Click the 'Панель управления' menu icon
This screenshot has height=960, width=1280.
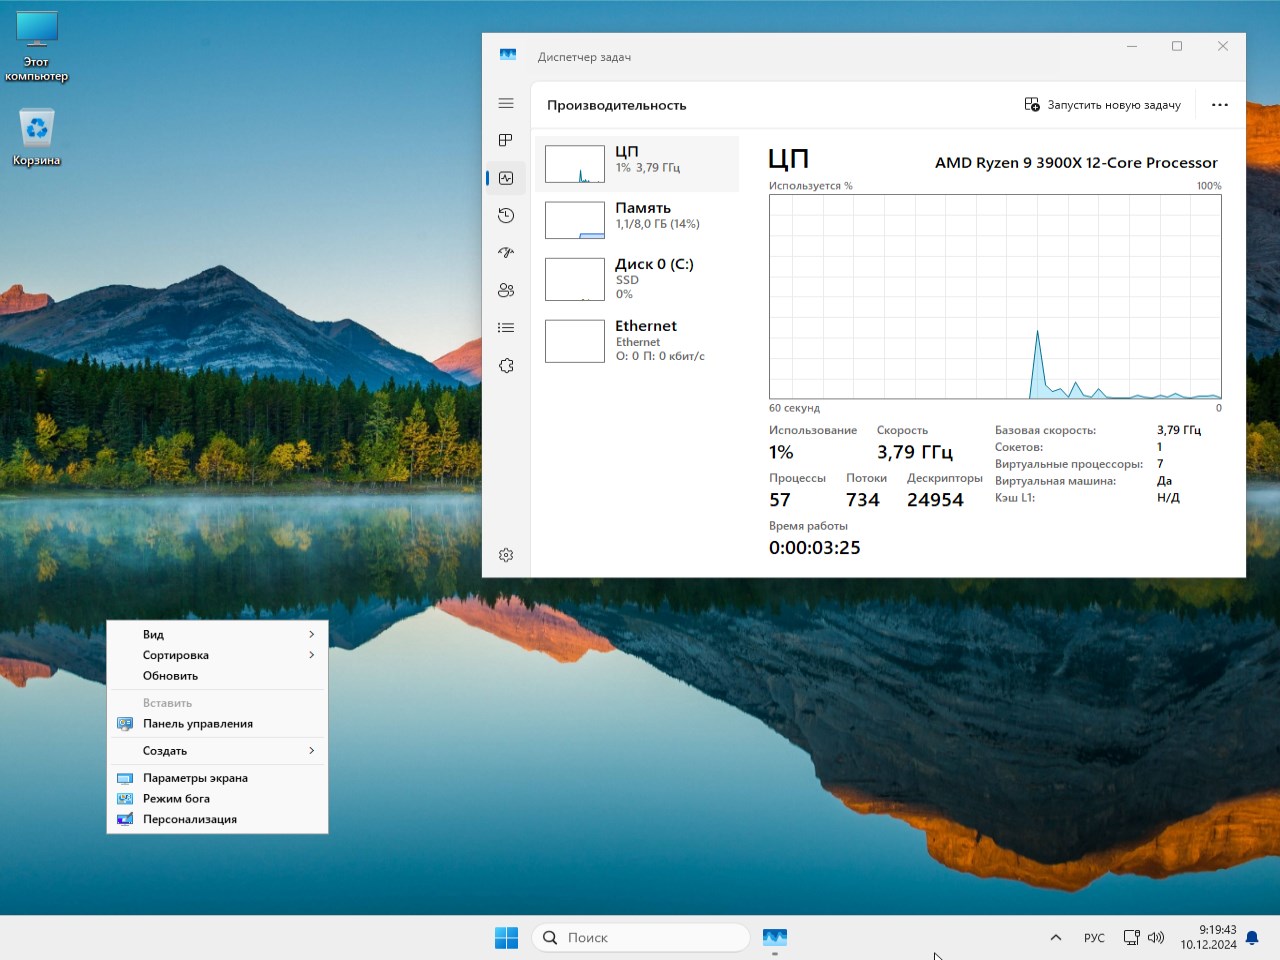pyautogui.click(x=125, y=724)
